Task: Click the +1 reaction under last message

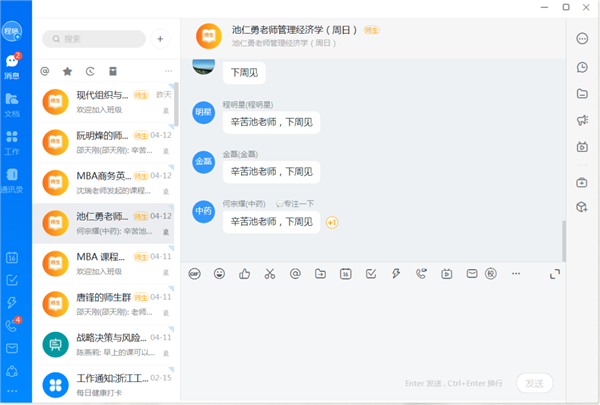Action: [332, 222]
